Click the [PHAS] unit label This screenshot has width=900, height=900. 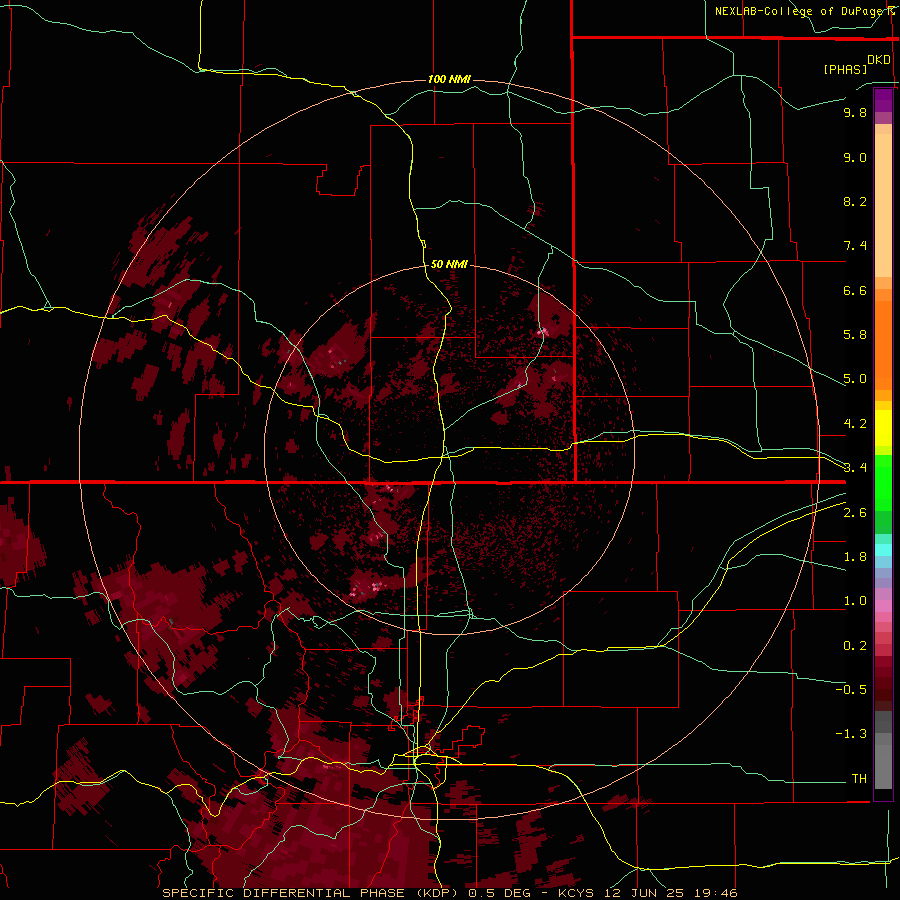845,69
